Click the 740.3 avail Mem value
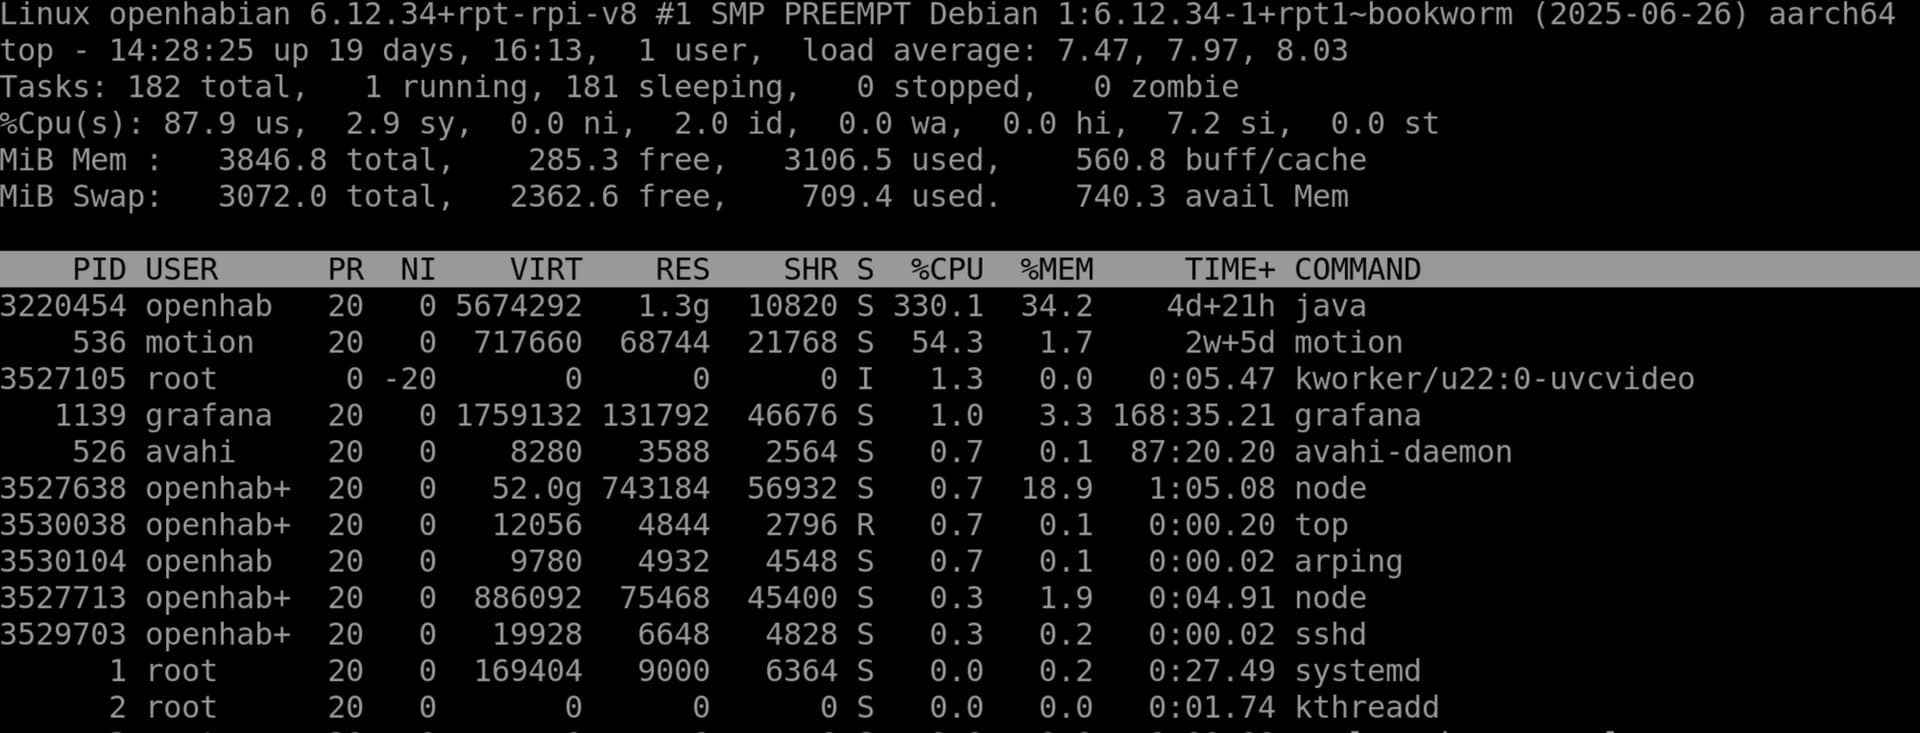 click(1120, 196)
